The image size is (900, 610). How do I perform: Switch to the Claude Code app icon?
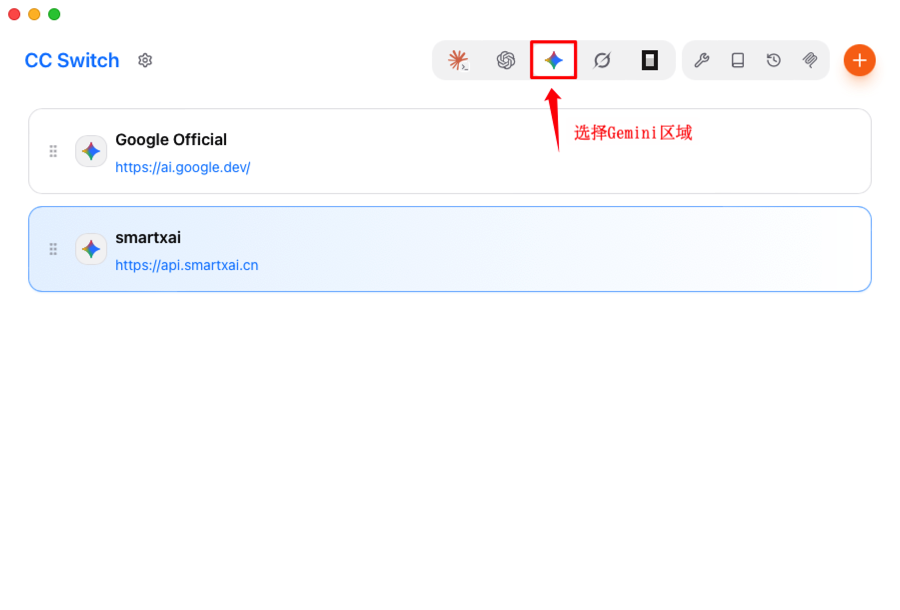458,60
